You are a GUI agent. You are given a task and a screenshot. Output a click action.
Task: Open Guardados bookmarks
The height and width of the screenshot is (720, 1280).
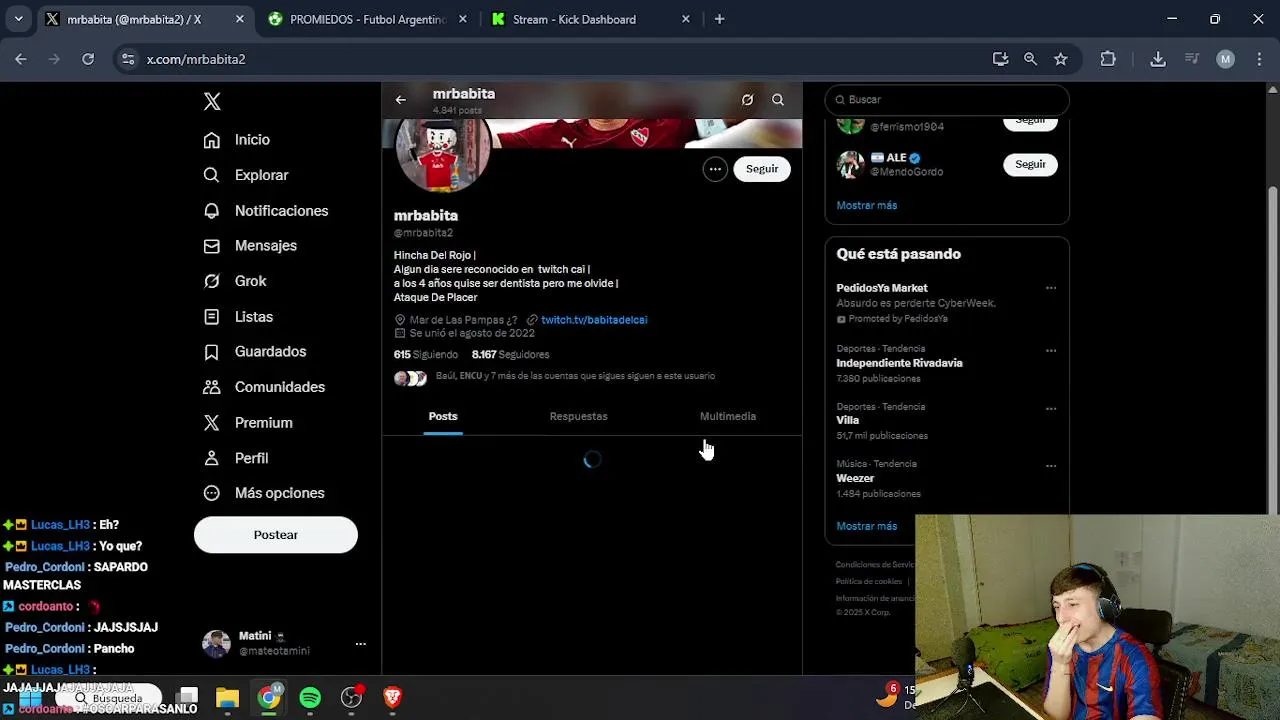[x=255, y=352]
